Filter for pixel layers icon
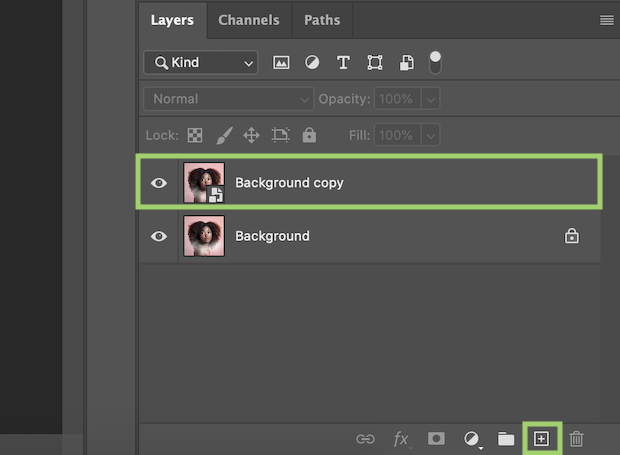Viewport: 620px width, 455px height. click(x=281, y=62)
